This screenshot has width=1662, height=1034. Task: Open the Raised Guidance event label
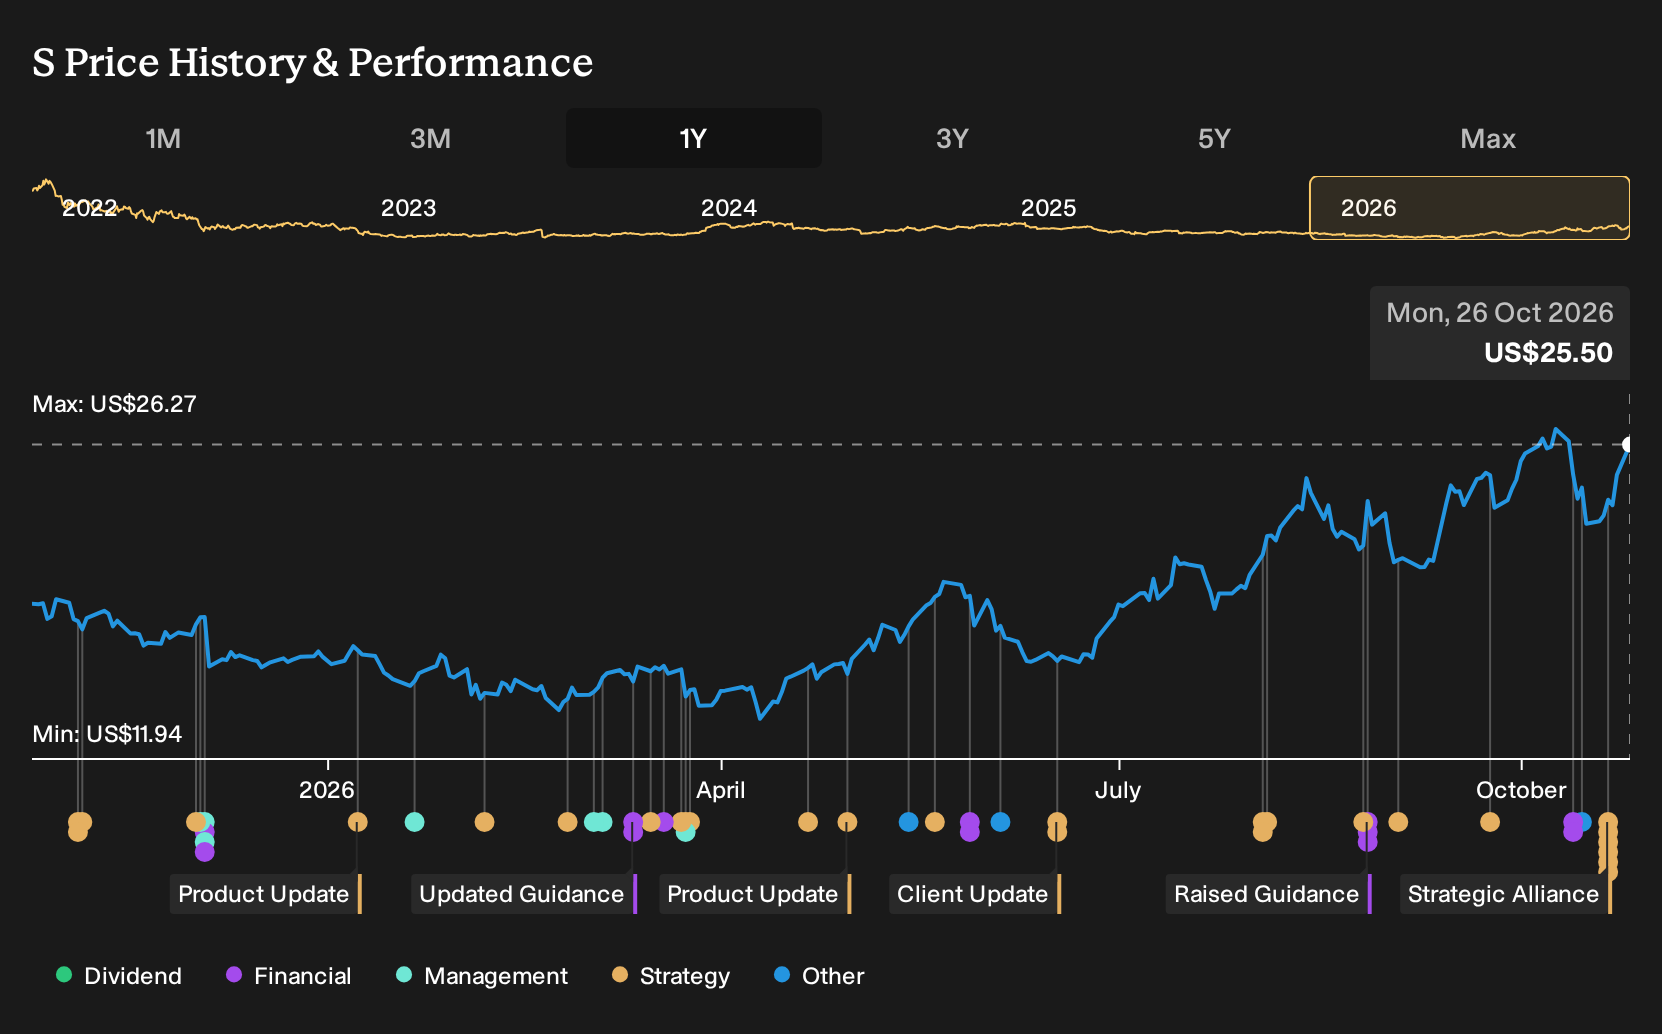coord(1268,894)
